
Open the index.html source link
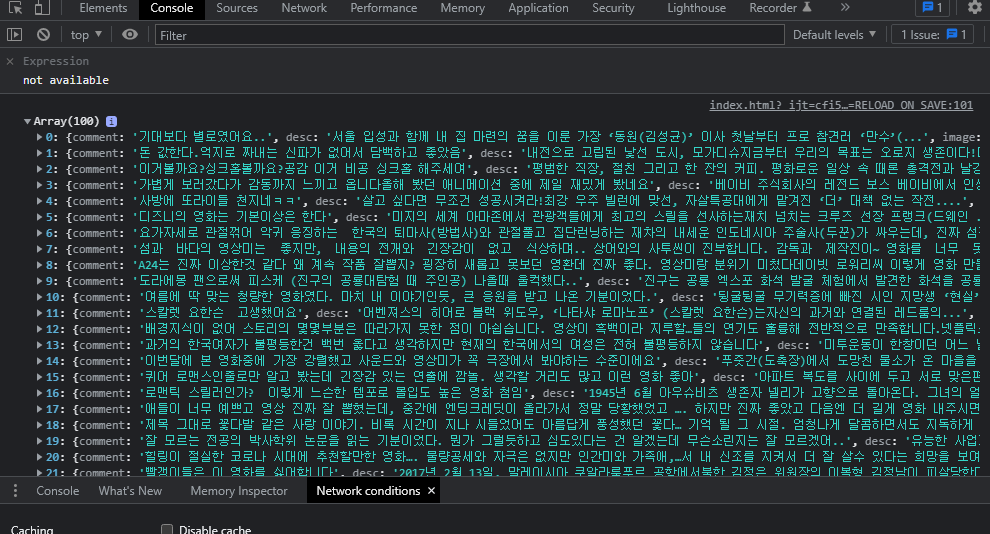click(x=841, y=105)
